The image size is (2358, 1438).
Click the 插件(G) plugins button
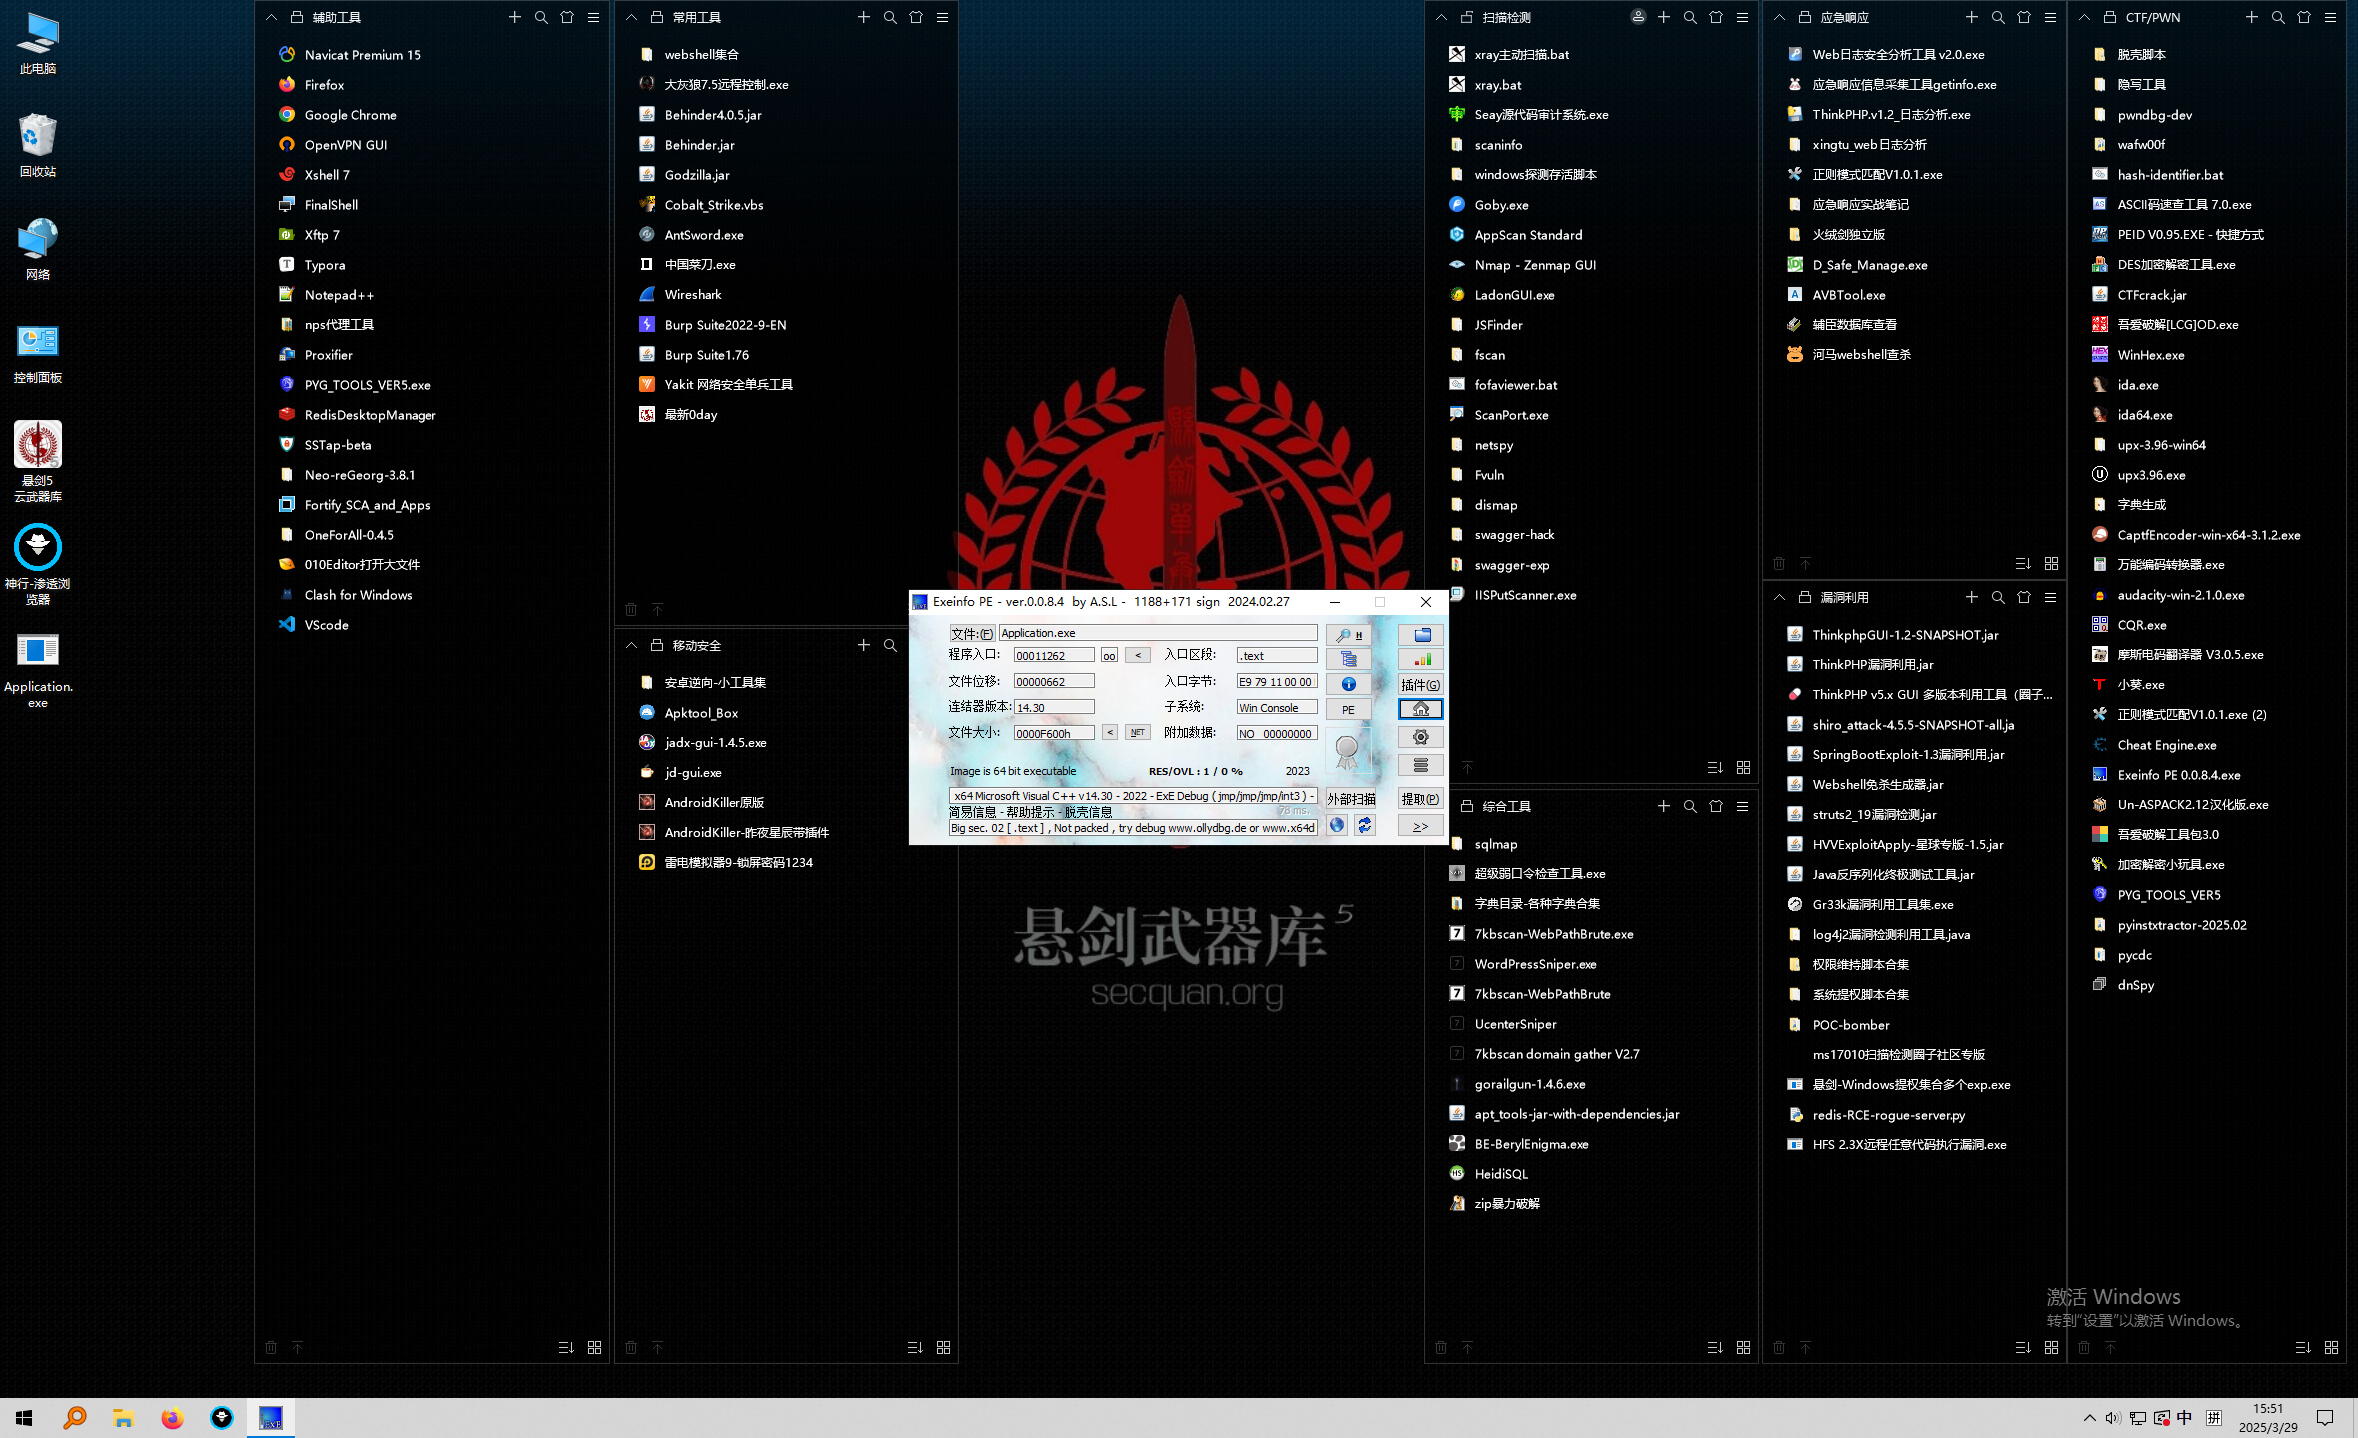(x=1421, y=685)
